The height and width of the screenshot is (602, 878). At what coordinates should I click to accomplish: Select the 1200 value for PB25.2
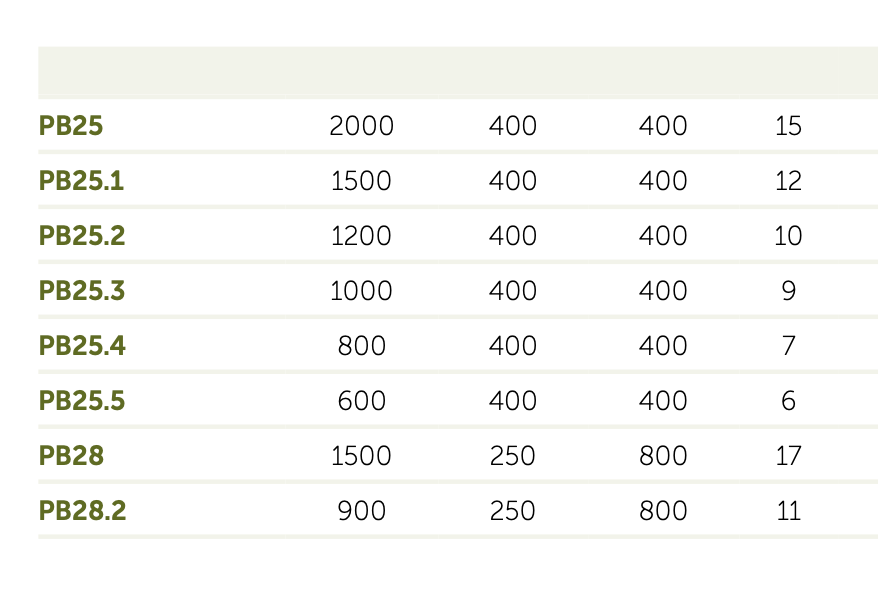(361, 236)
